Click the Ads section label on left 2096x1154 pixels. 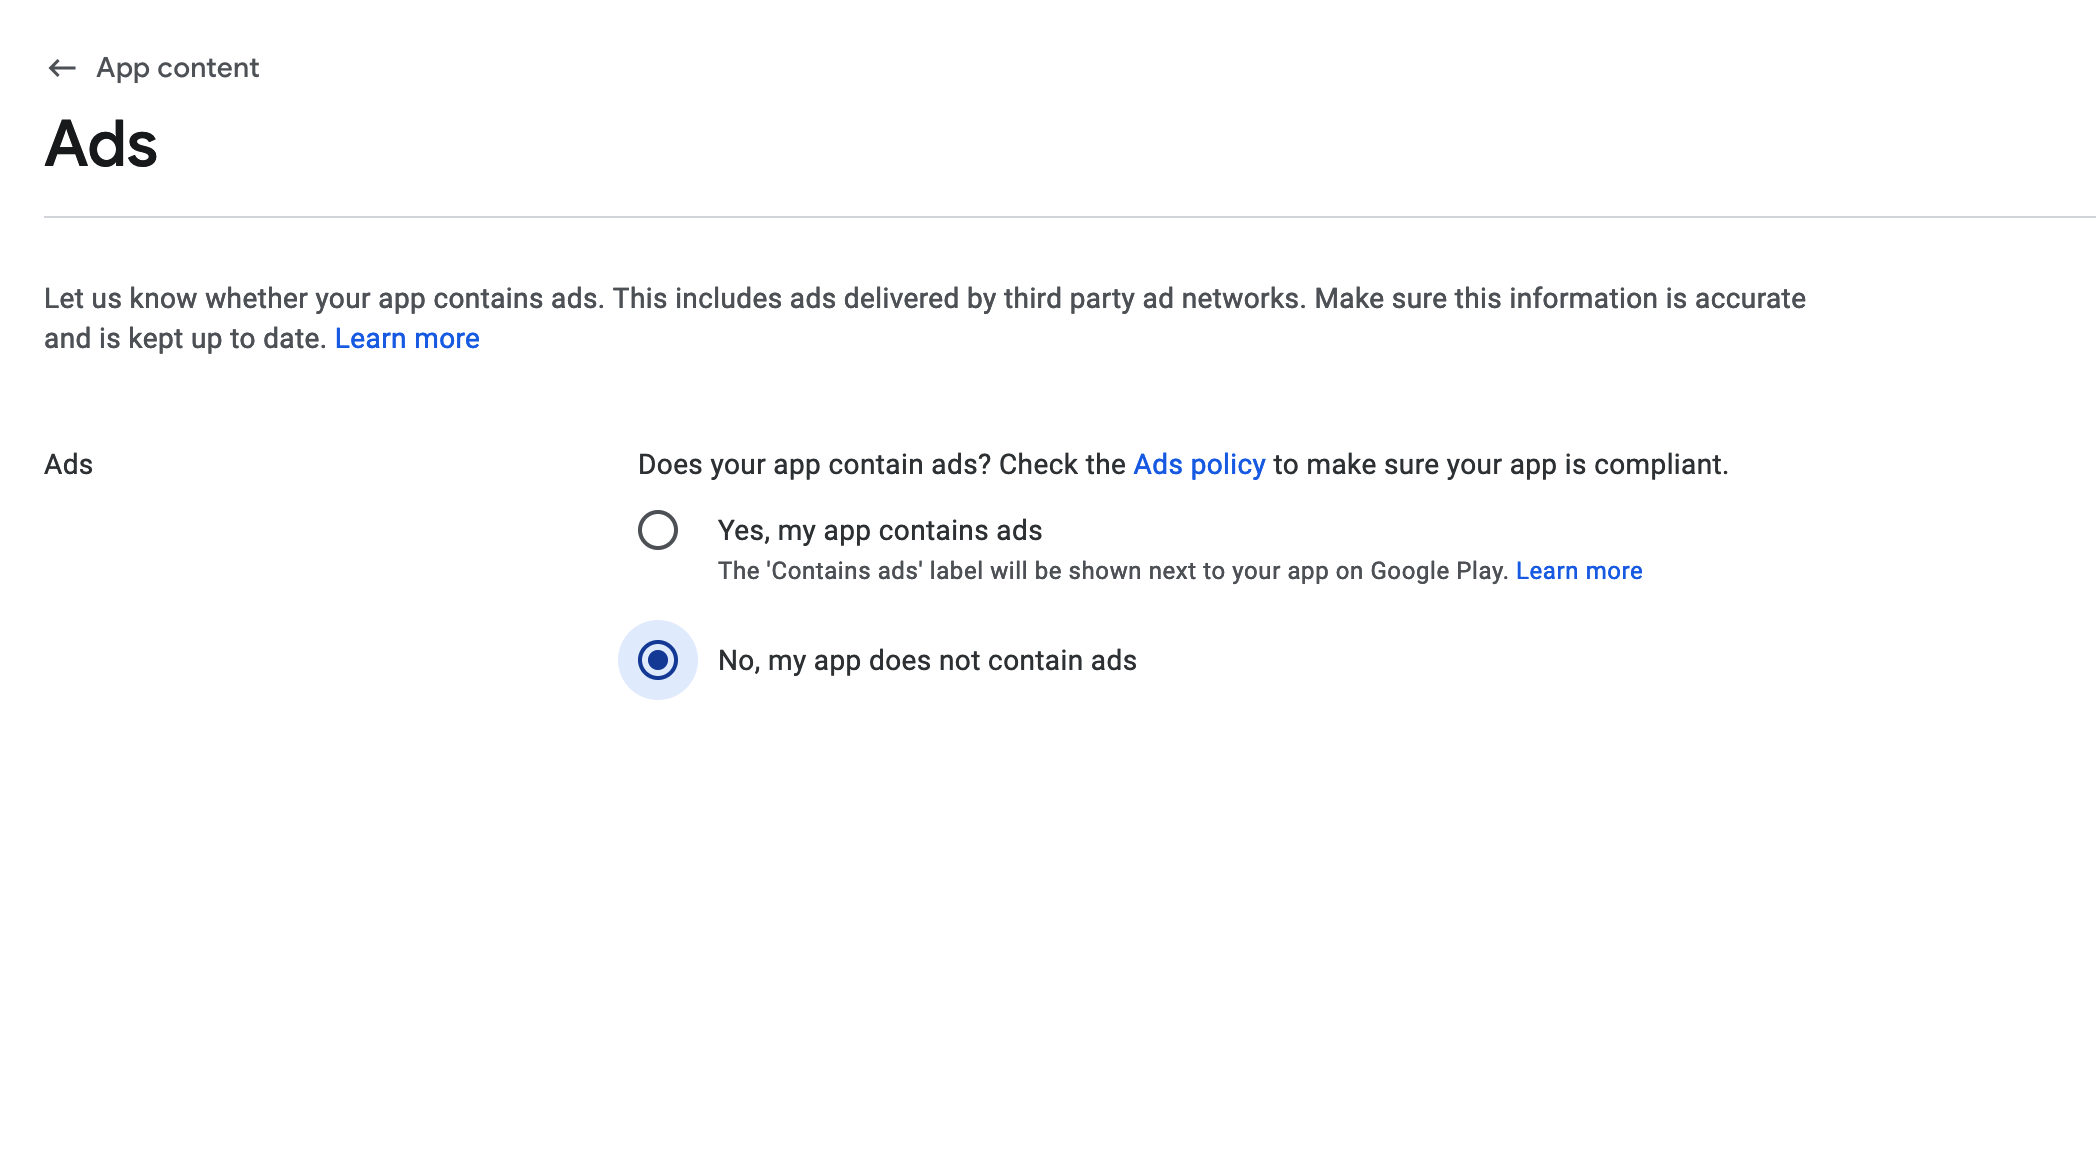[x=68, y=465]
